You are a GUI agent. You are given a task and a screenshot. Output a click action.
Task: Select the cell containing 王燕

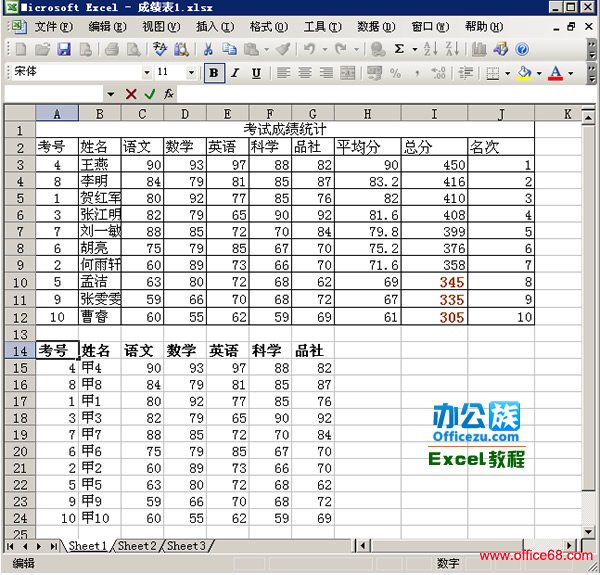coord(99,165)
